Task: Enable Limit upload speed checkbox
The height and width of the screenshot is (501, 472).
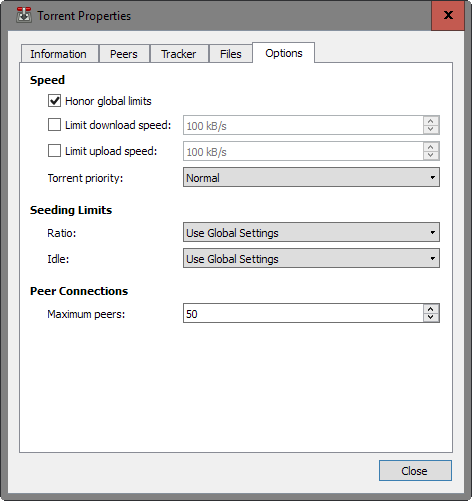Action: point(54,151)
